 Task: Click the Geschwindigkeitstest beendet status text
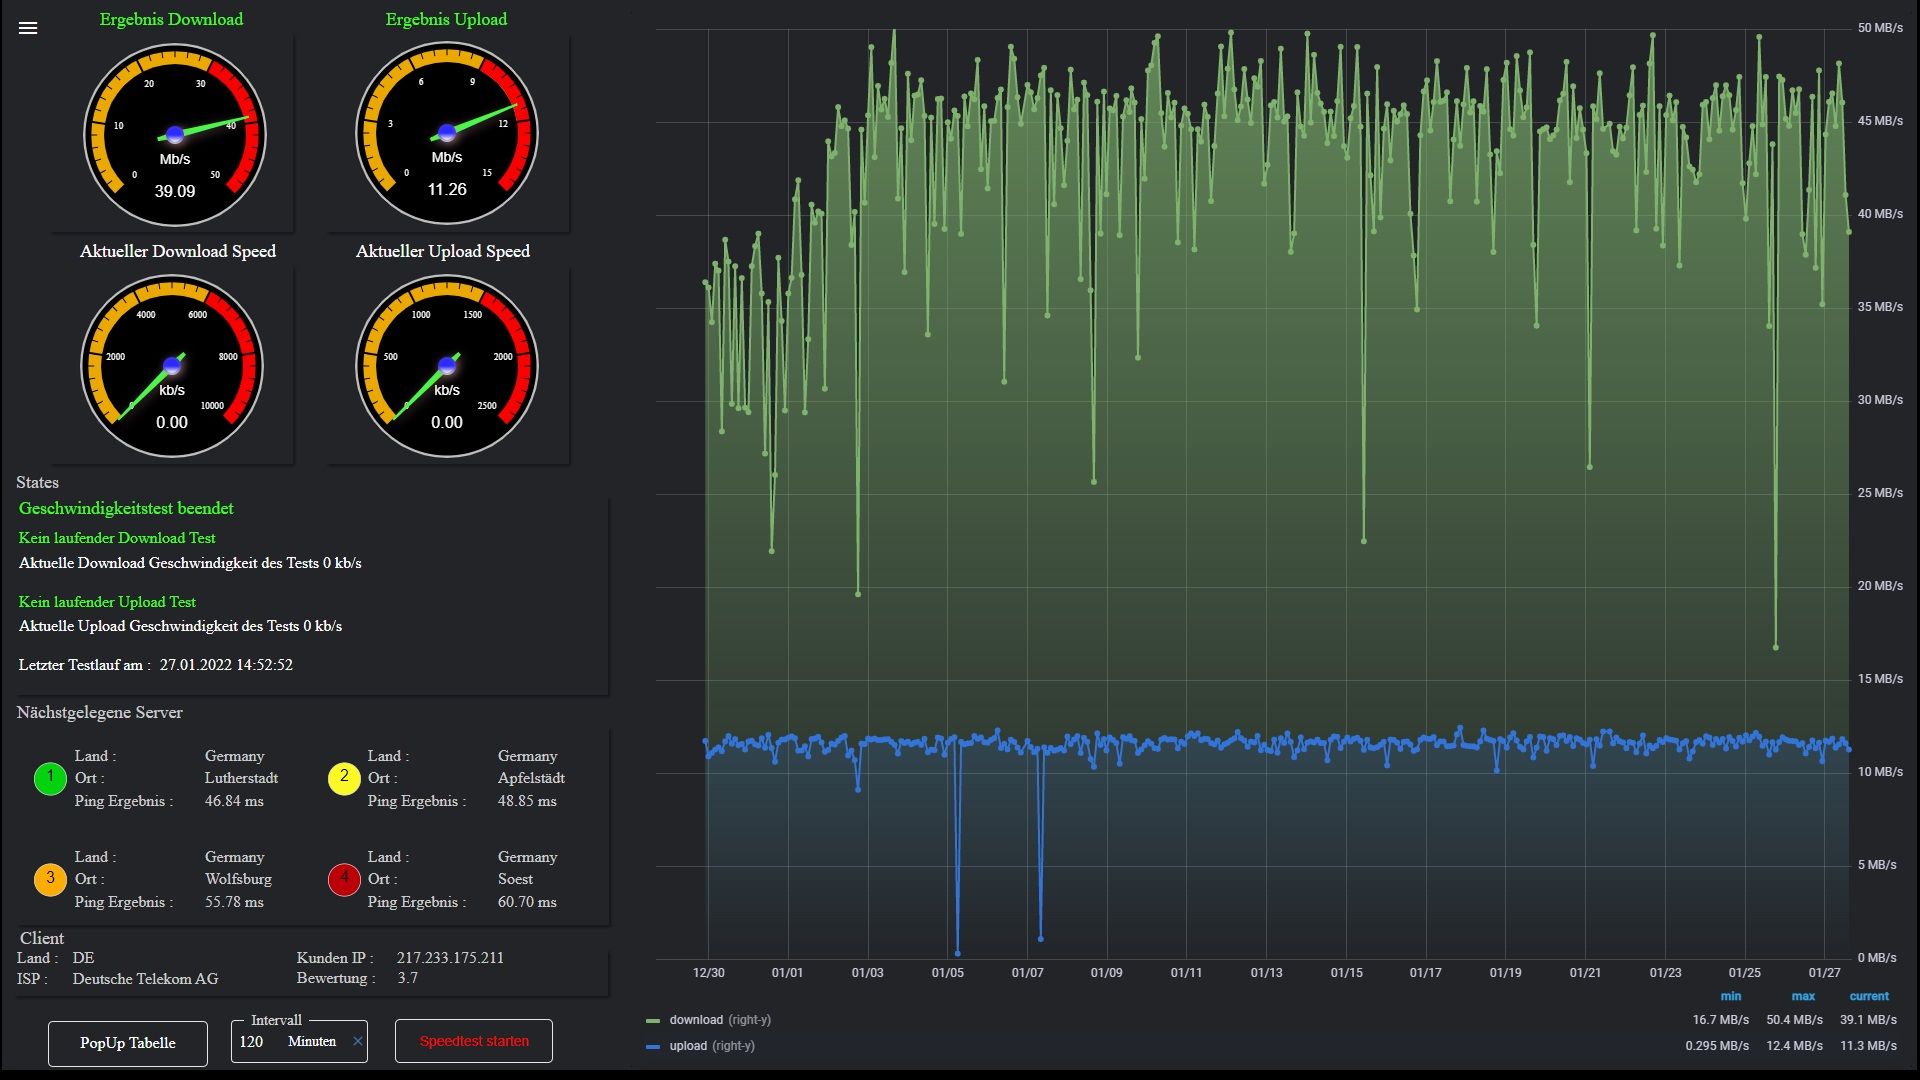pyautogui.click(x=126, y=508)
